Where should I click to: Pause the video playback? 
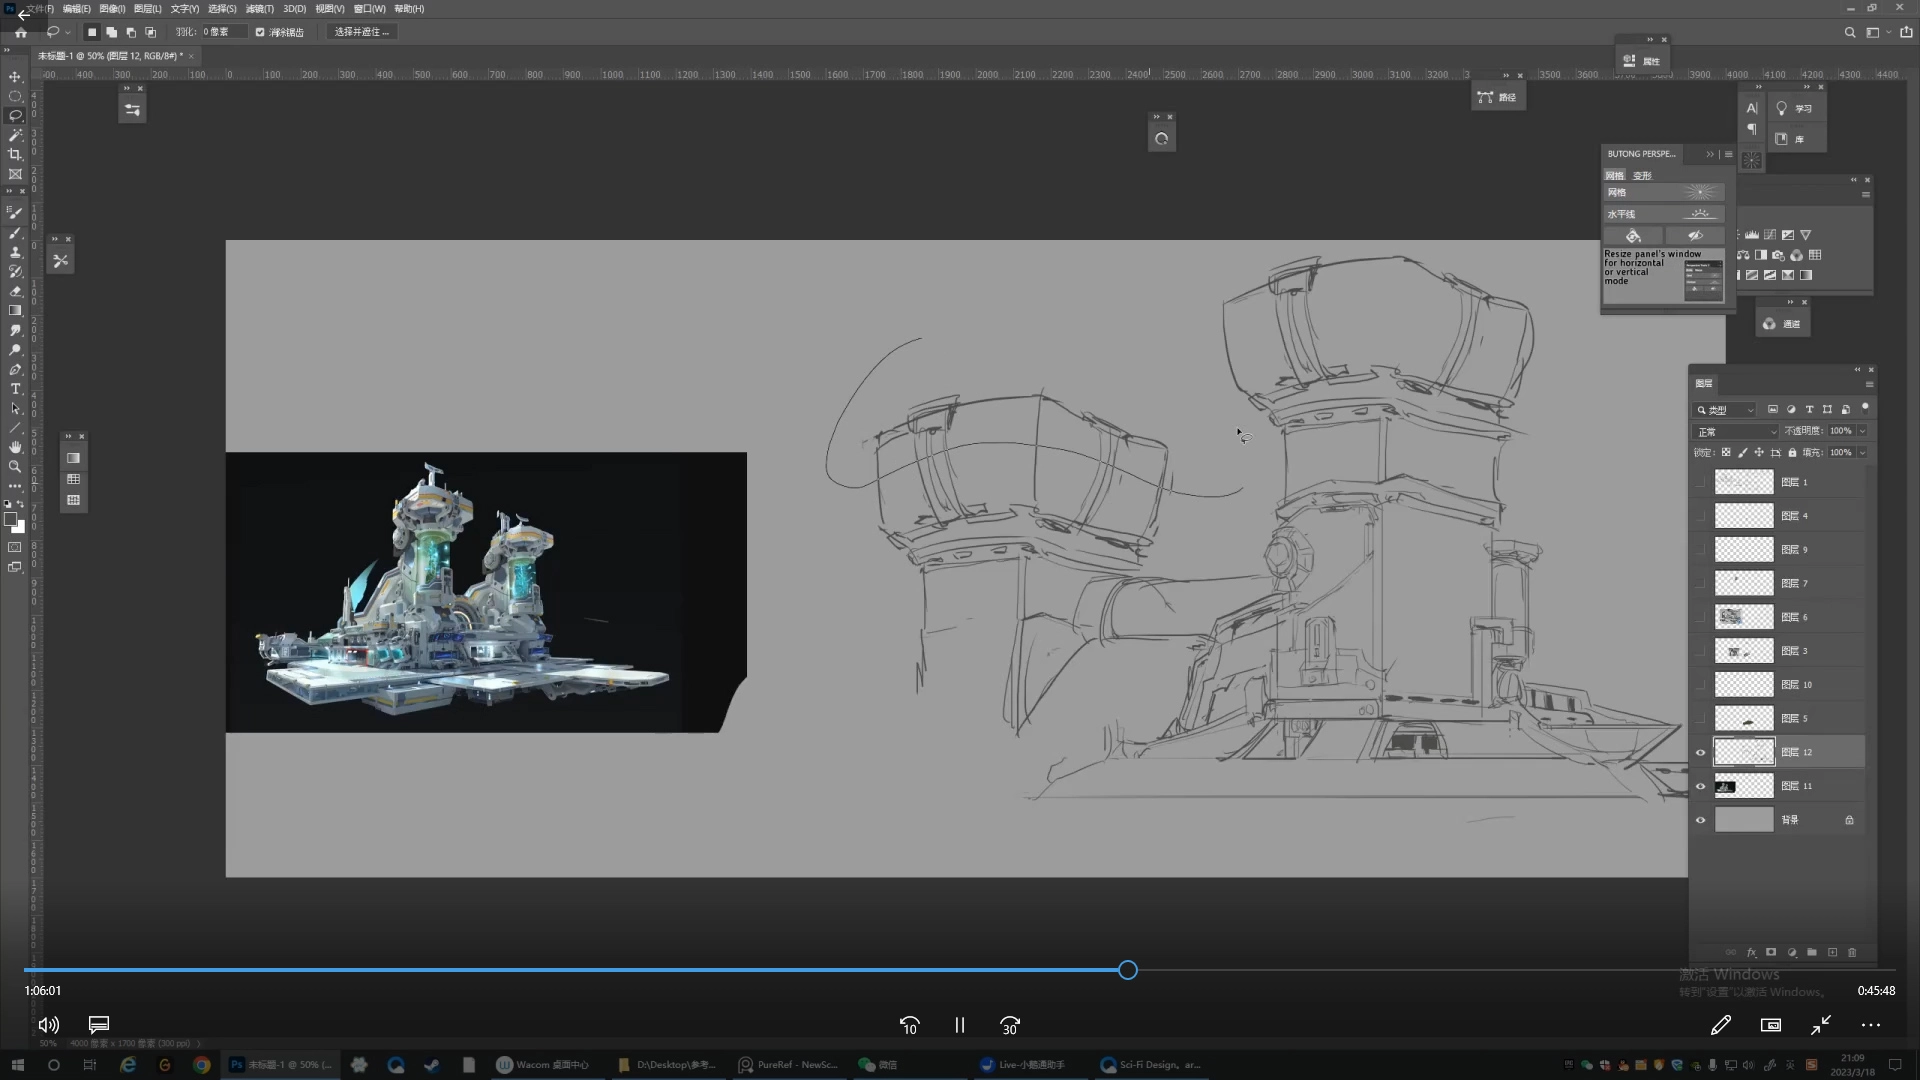(x=959, y=1025)
